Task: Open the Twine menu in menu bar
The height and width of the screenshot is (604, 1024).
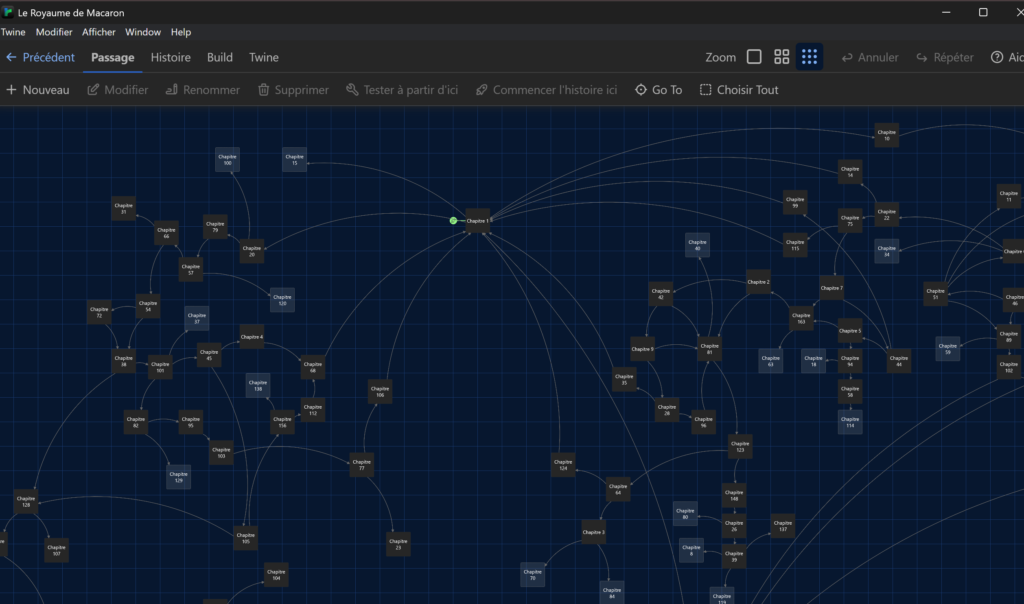Action: [x=13, y=32]
